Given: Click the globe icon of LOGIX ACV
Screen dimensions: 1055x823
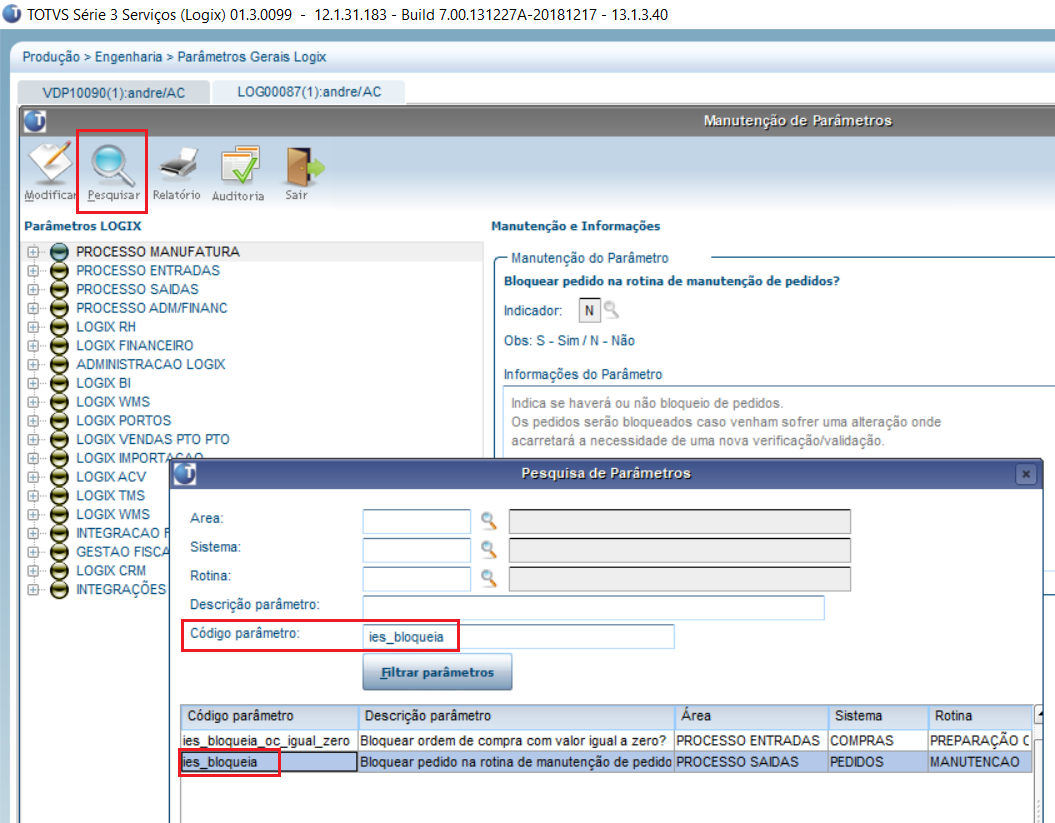Looking at the screenshot, I should coord(59,477).
